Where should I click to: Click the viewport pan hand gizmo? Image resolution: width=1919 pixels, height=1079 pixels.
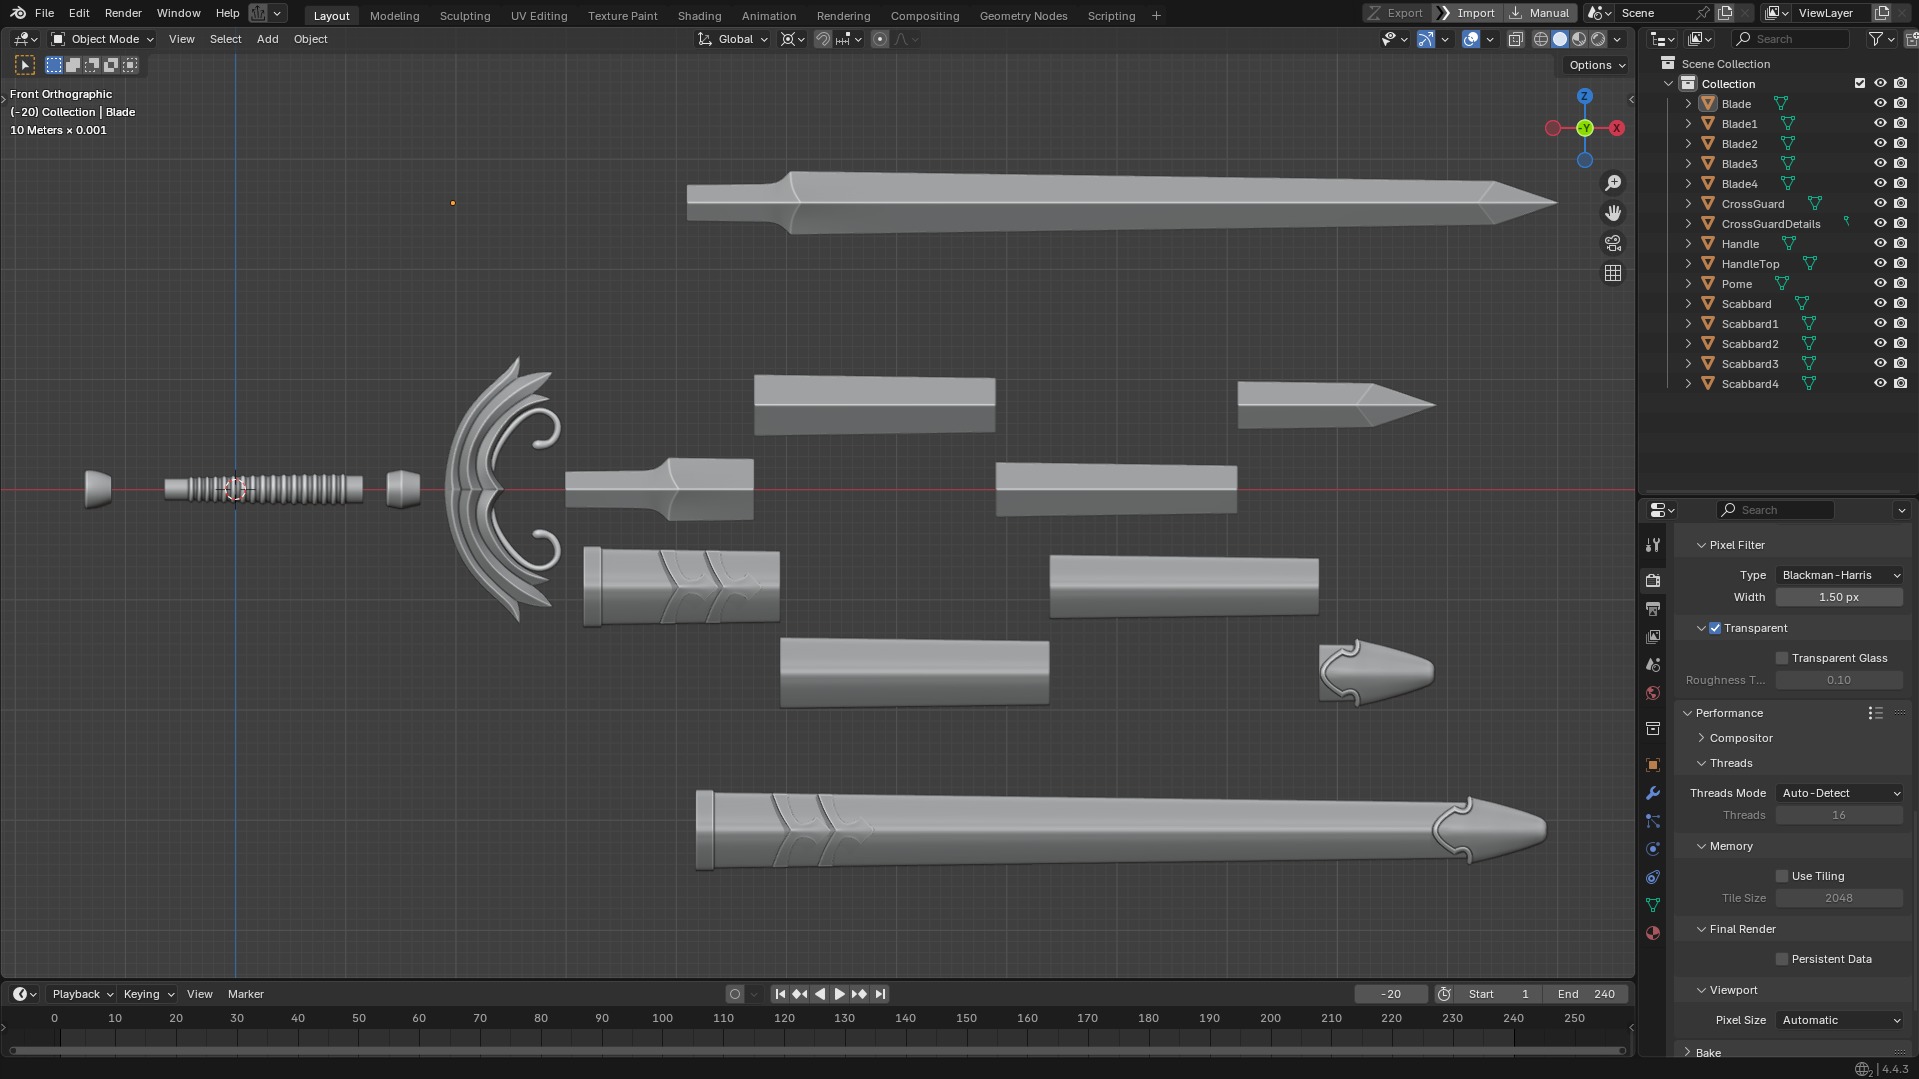pyautogui.click(x=1613, y=213)
